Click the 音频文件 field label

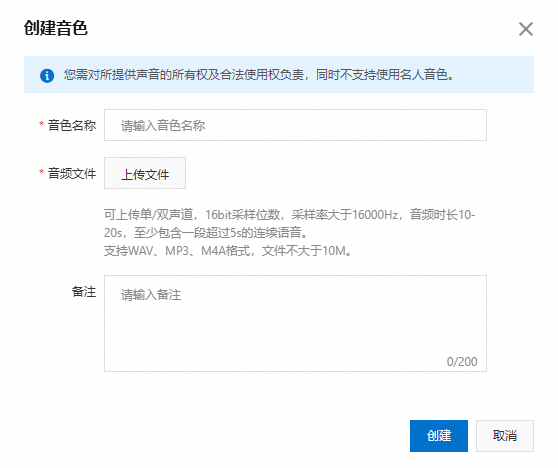coord(72,174)
